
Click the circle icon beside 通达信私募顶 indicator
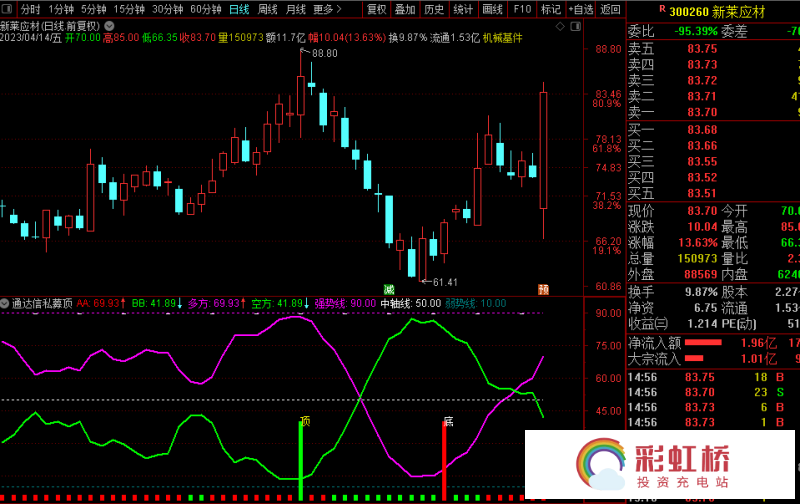tap(6, 302)
